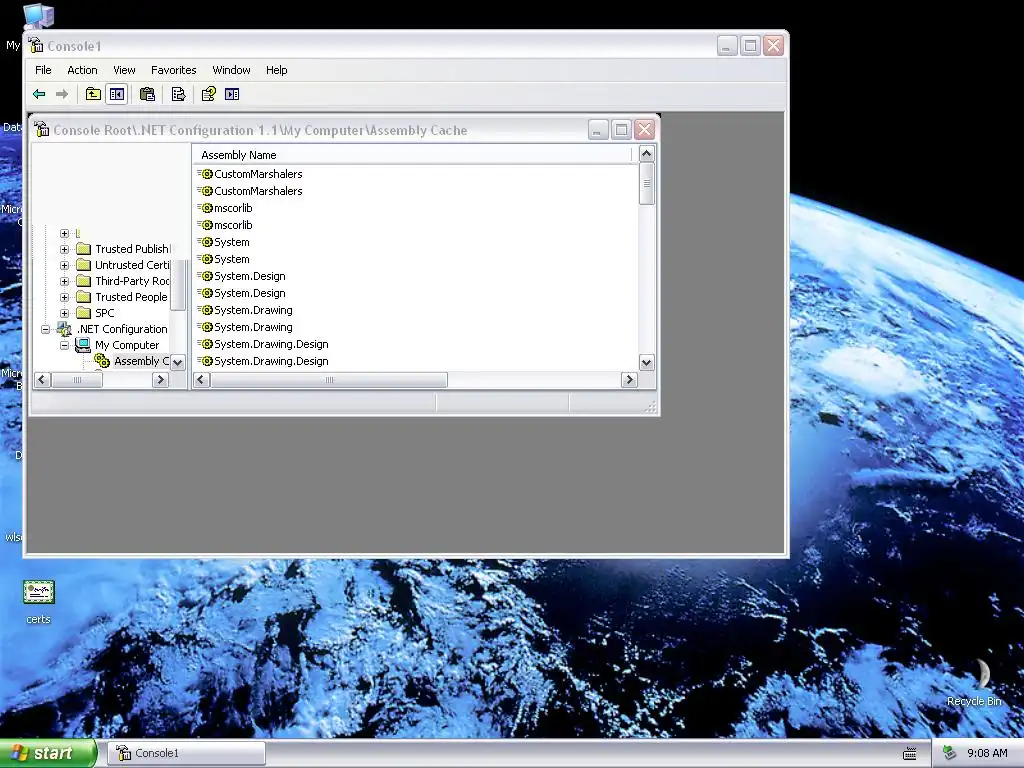The height and width of the screenshot is (768, 1024).
Task: Expand the Trusted Publishers tree node
Action: pyautogui.click(x=64, y=249)
